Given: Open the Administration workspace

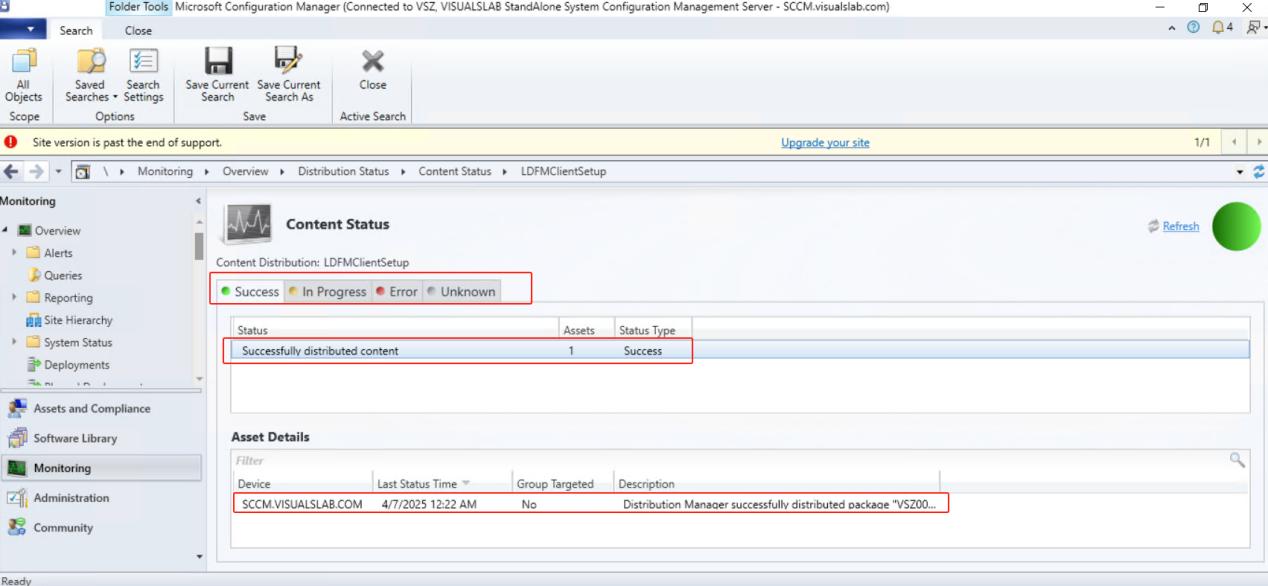Looking at the screenshot, I should 71,498.
